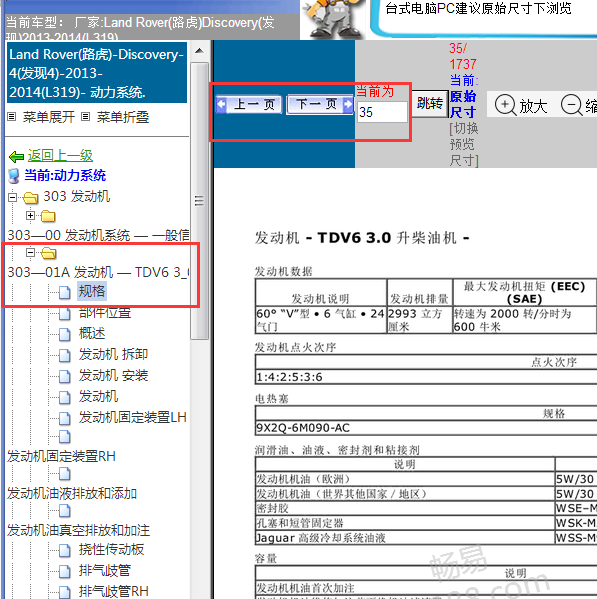Open the 排气歧管RH document
Screen dimensions: 597x599
113,591
